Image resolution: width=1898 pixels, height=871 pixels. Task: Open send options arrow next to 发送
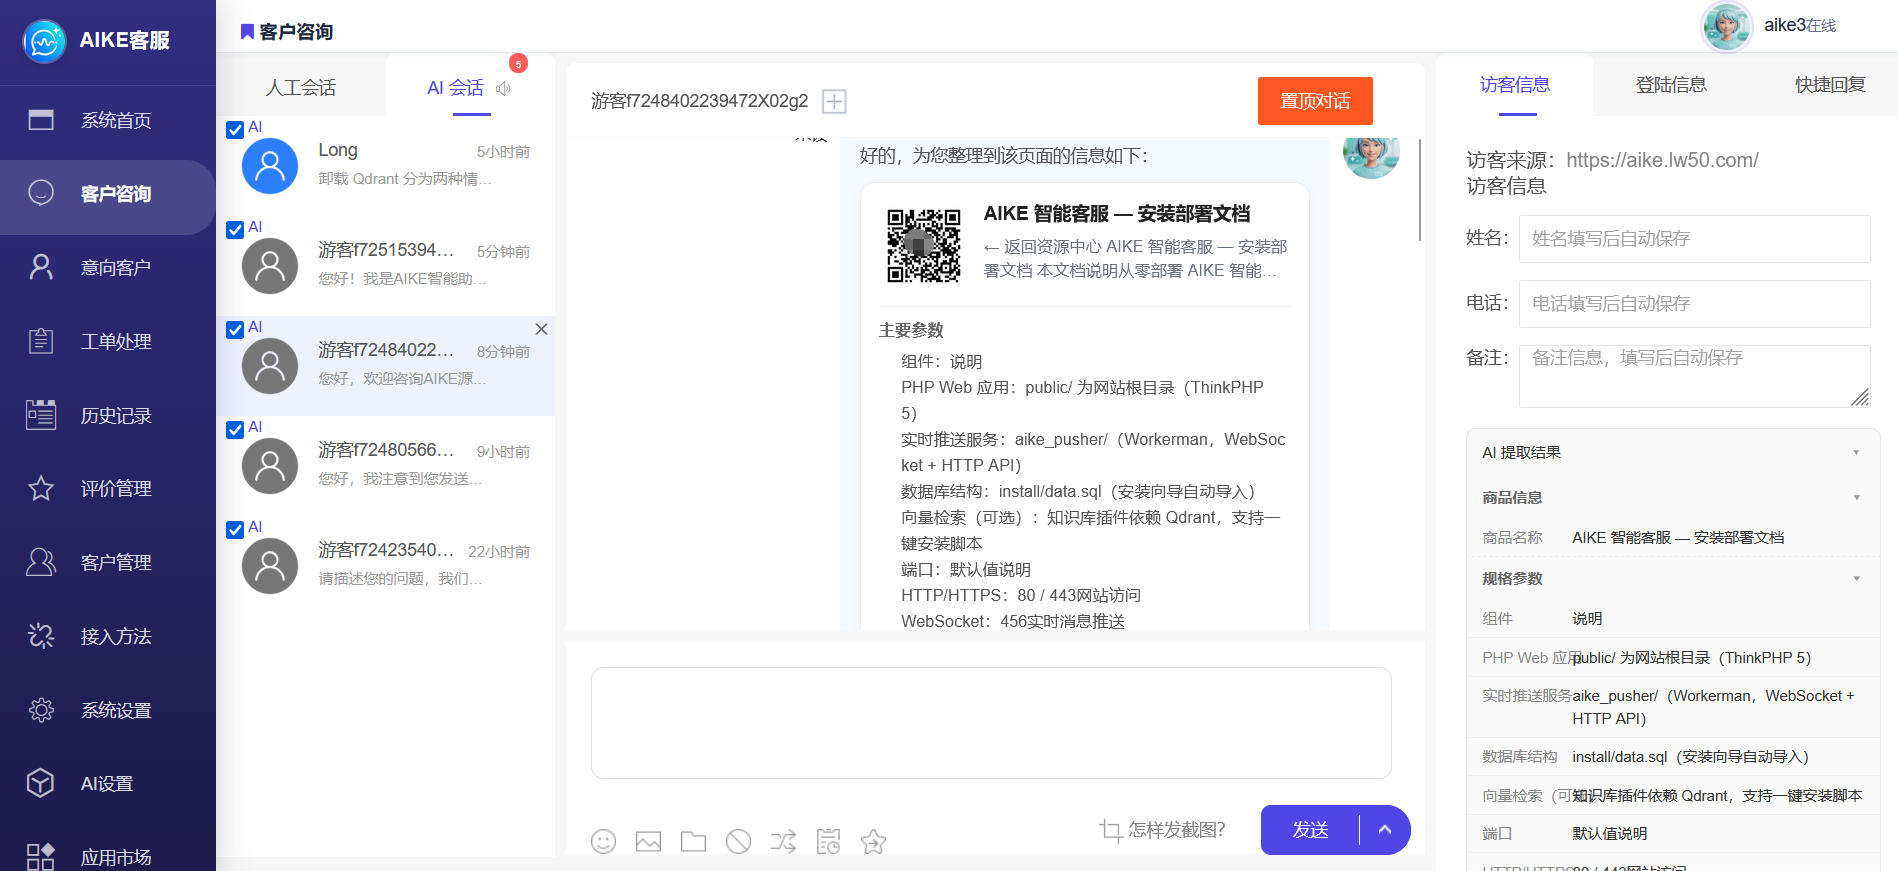coord(1385,830)
